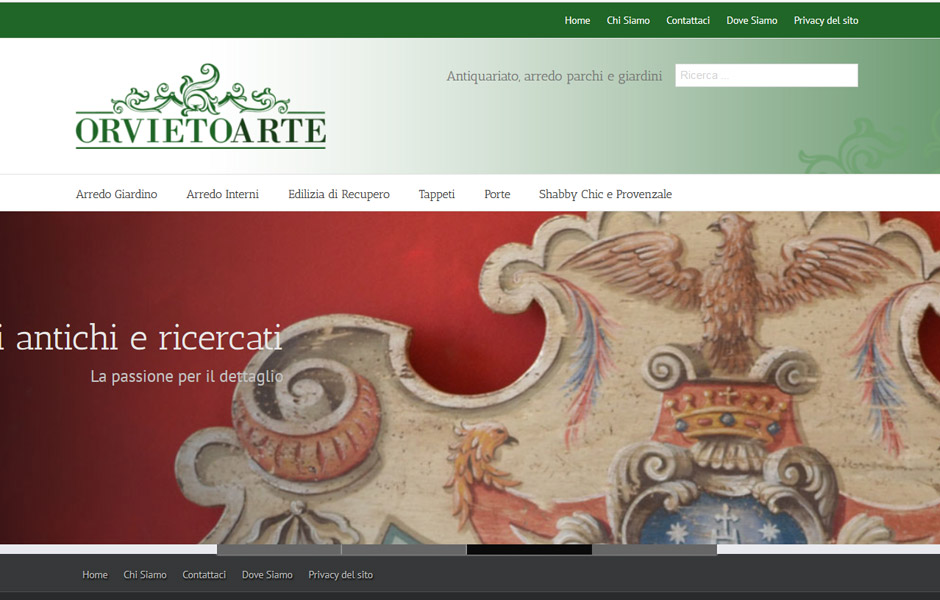This screenshot has height=600, width=940.
Task: Select the active black slideshow indicator
Action: pyautogui.click(x=529, y=550)
